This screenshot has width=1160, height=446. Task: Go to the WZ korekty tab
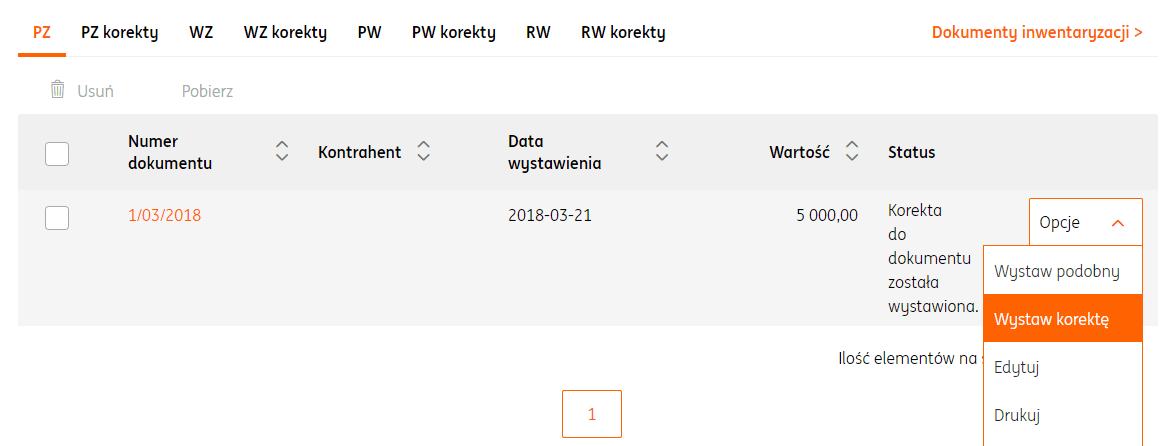click(285, 32)
